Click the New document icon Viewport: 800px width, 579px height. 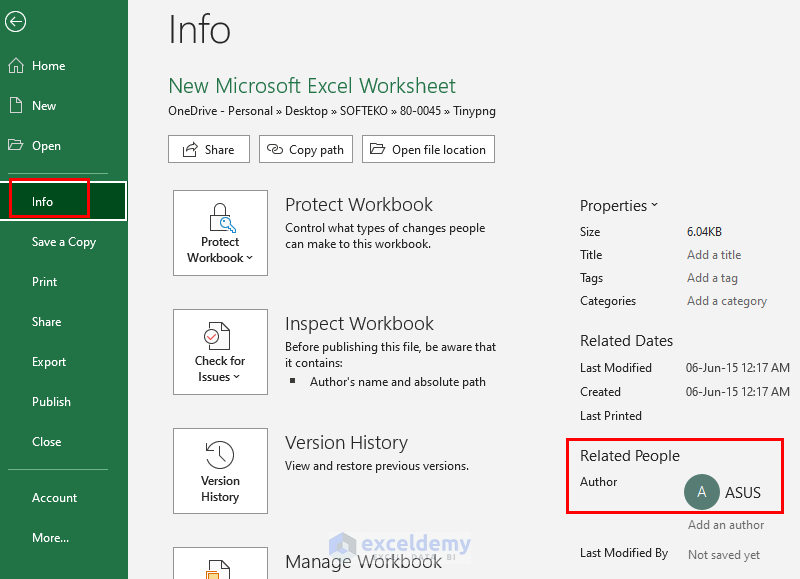click(x=16, y=106)
